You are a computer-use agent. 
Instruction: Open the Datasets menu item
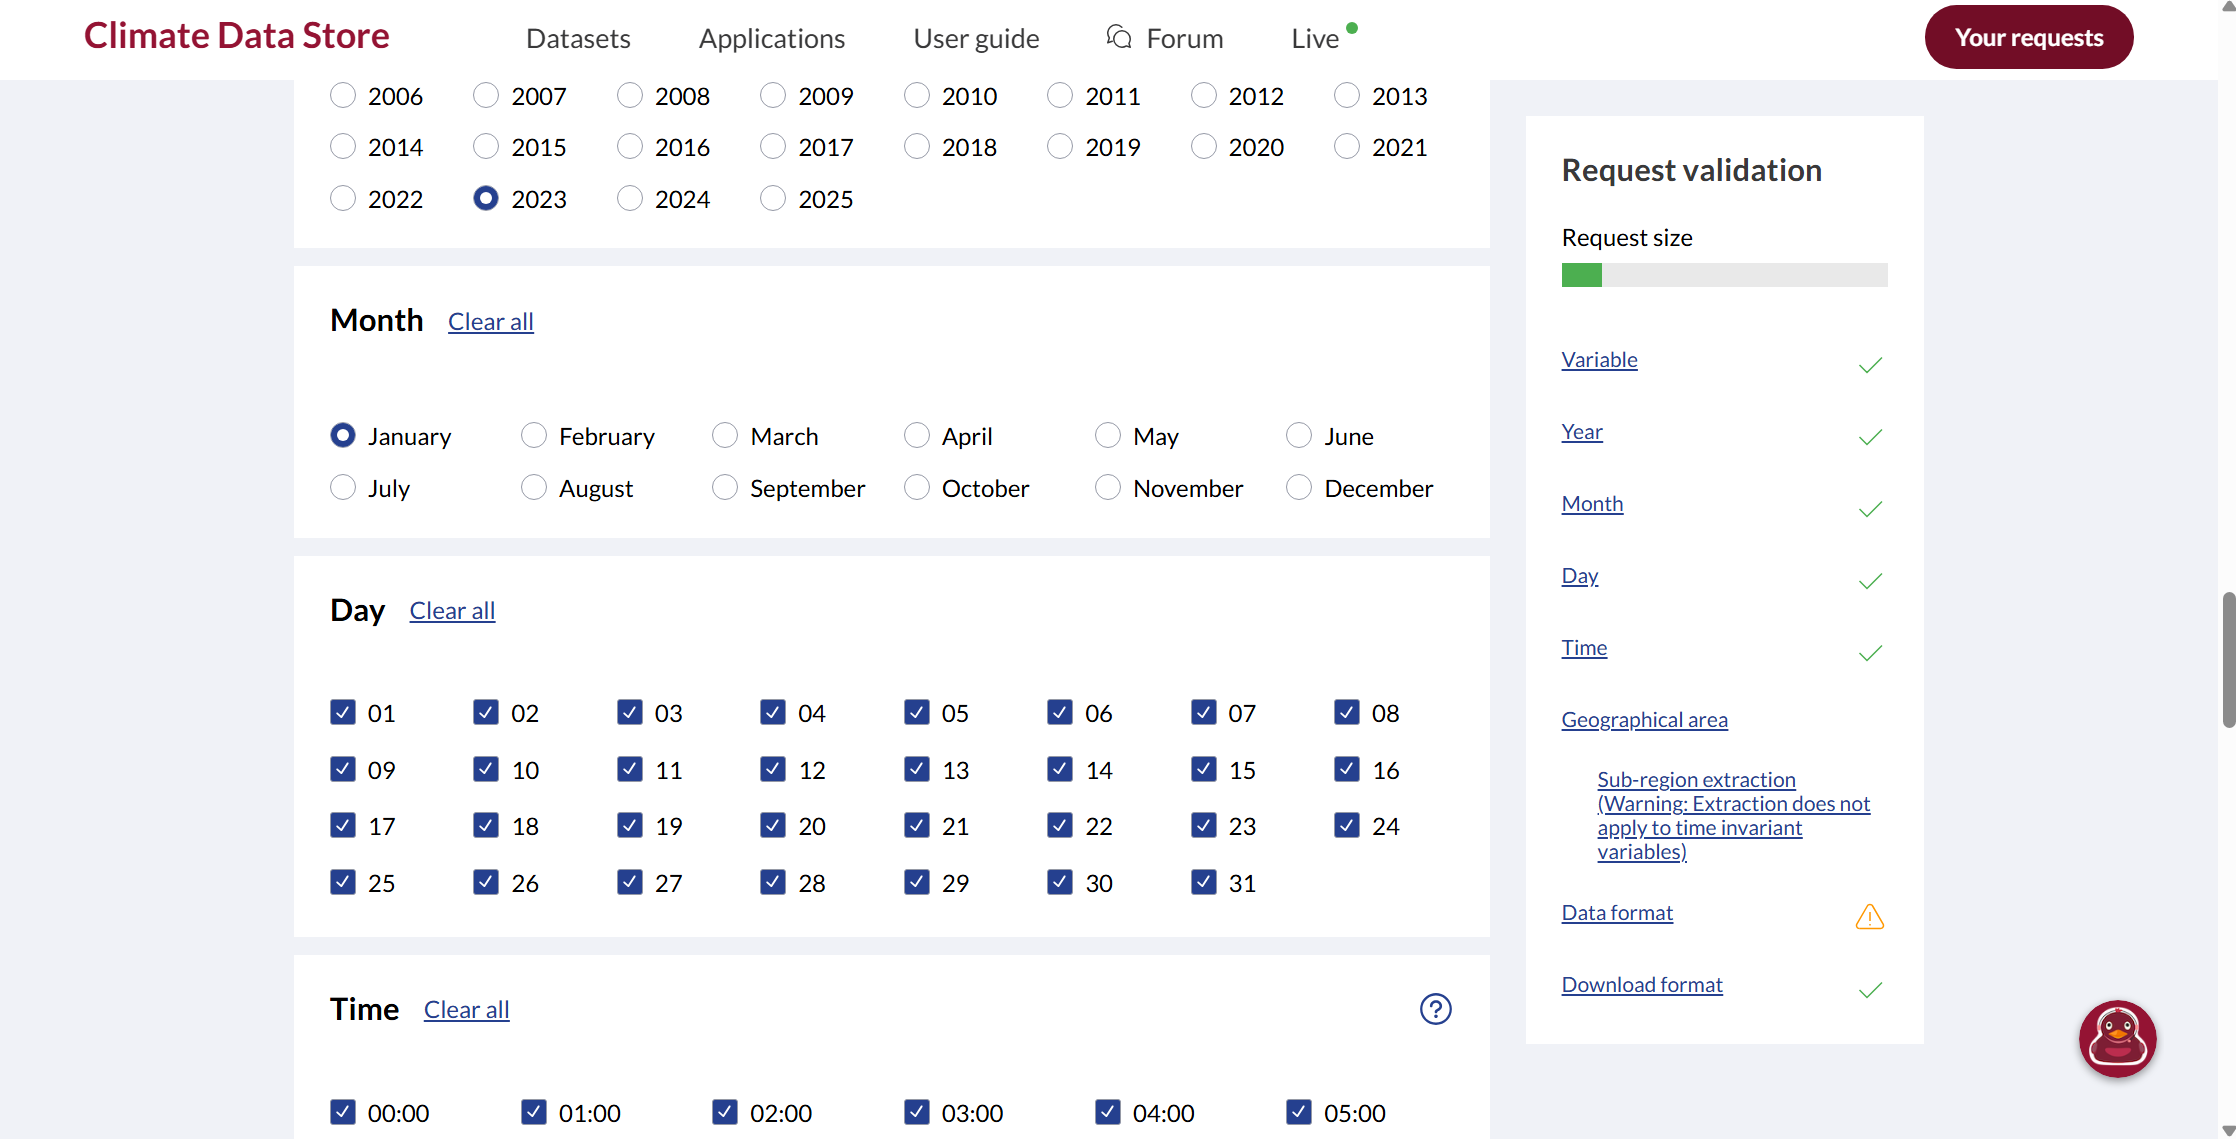point(578,38)
